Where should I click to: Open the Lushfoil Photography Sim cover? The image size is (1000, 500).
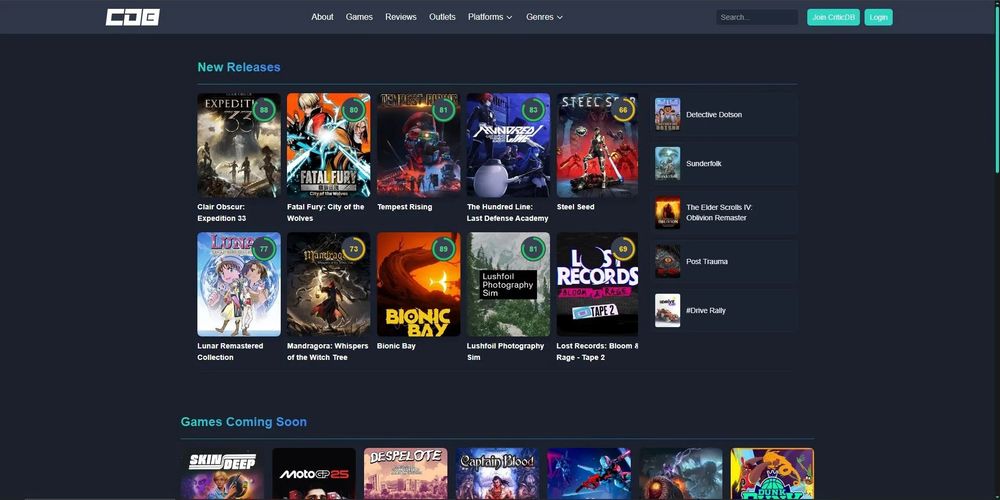click(508, 284)
